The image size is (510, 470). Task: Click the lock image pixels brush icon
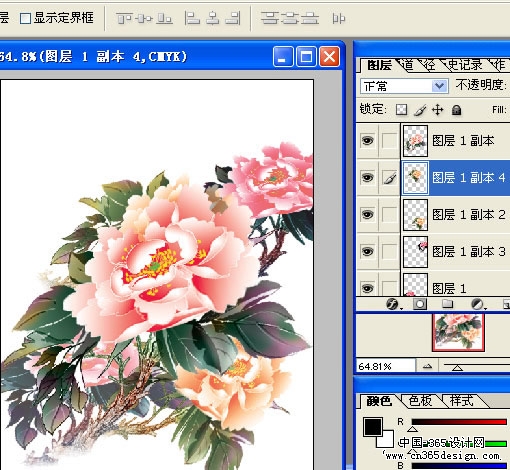420,110
